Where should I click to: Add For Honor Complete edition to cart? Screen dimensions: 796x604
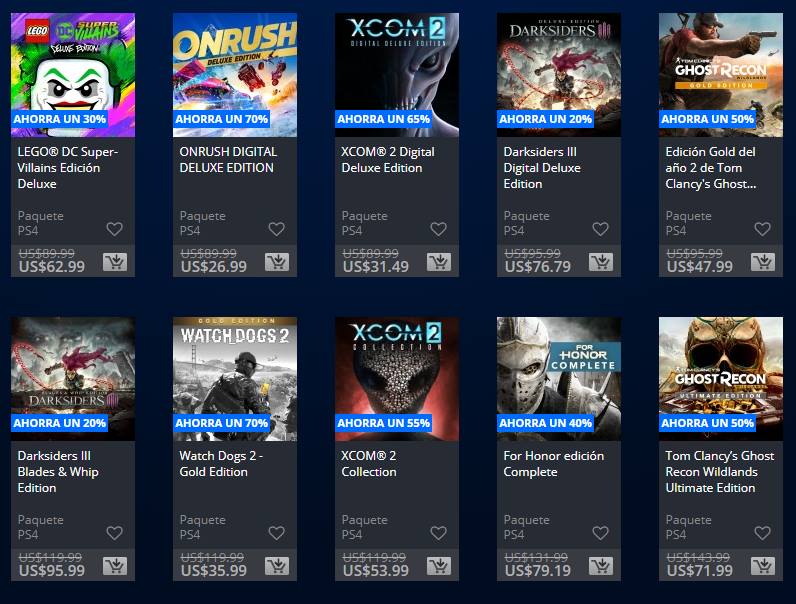(x=601, y=566)
